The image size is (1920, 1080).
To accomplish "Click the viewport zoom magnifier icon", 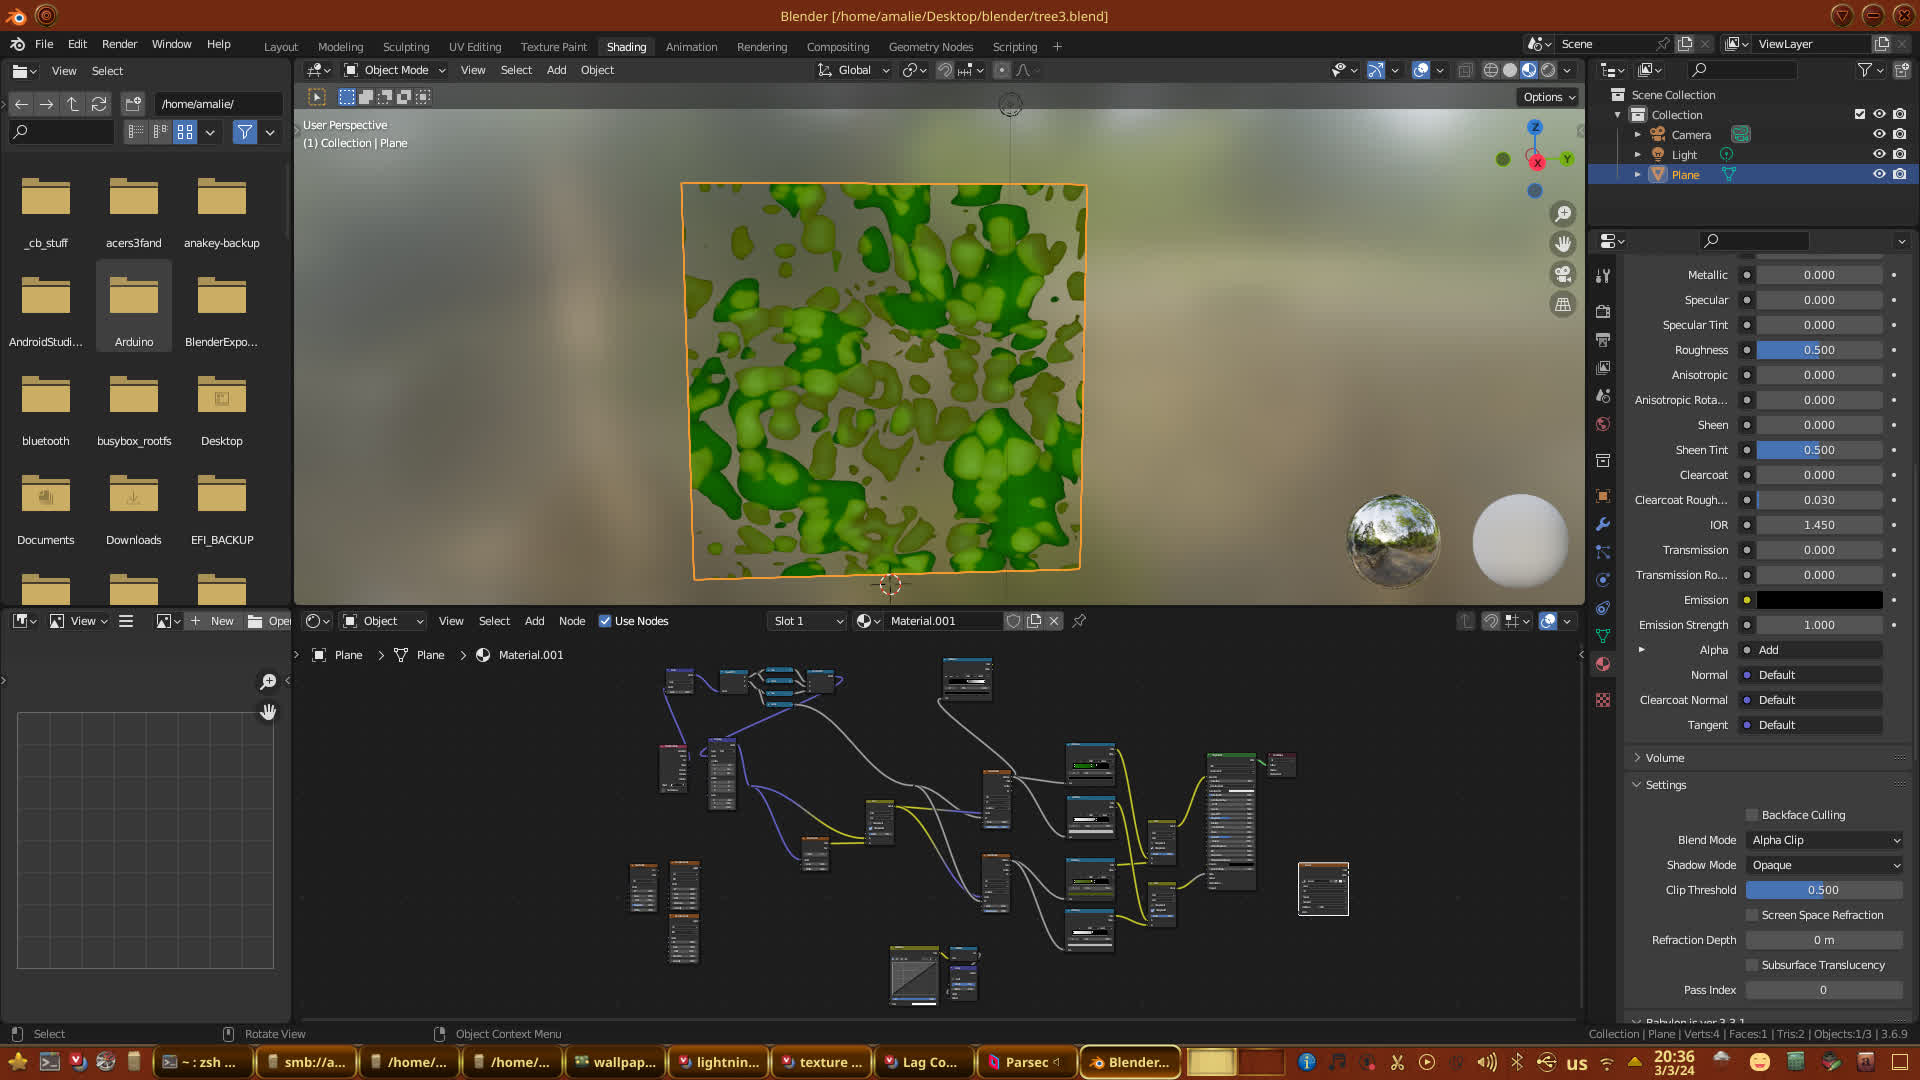I will (1563, 214).
